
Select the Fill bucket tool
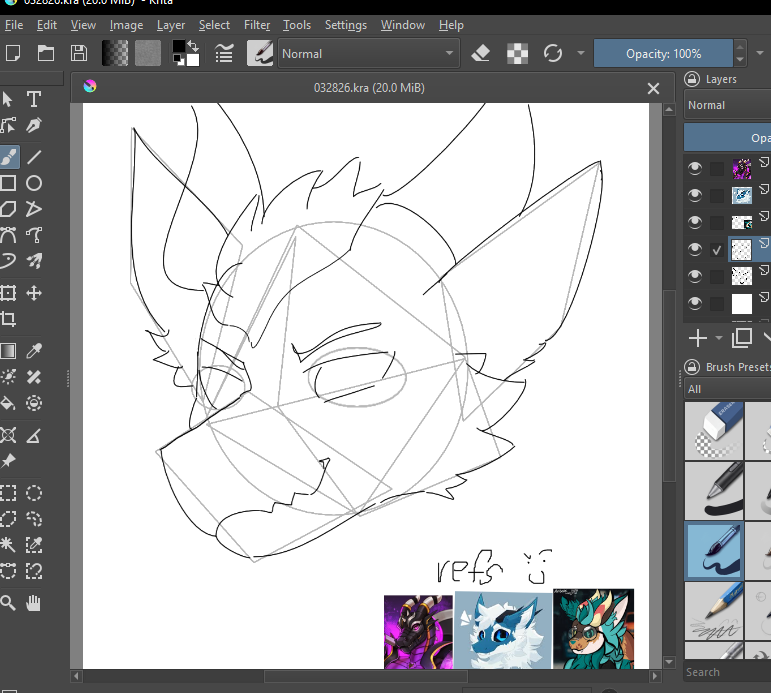8,403
